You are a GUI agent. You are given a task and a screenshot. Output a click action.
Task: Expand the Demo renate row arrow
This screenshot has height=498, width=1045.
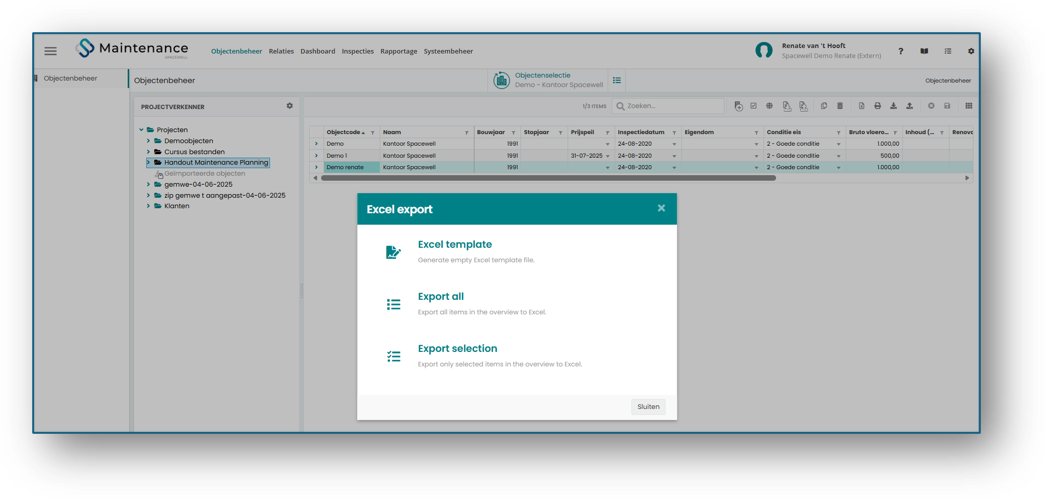(x=317, y=167)
